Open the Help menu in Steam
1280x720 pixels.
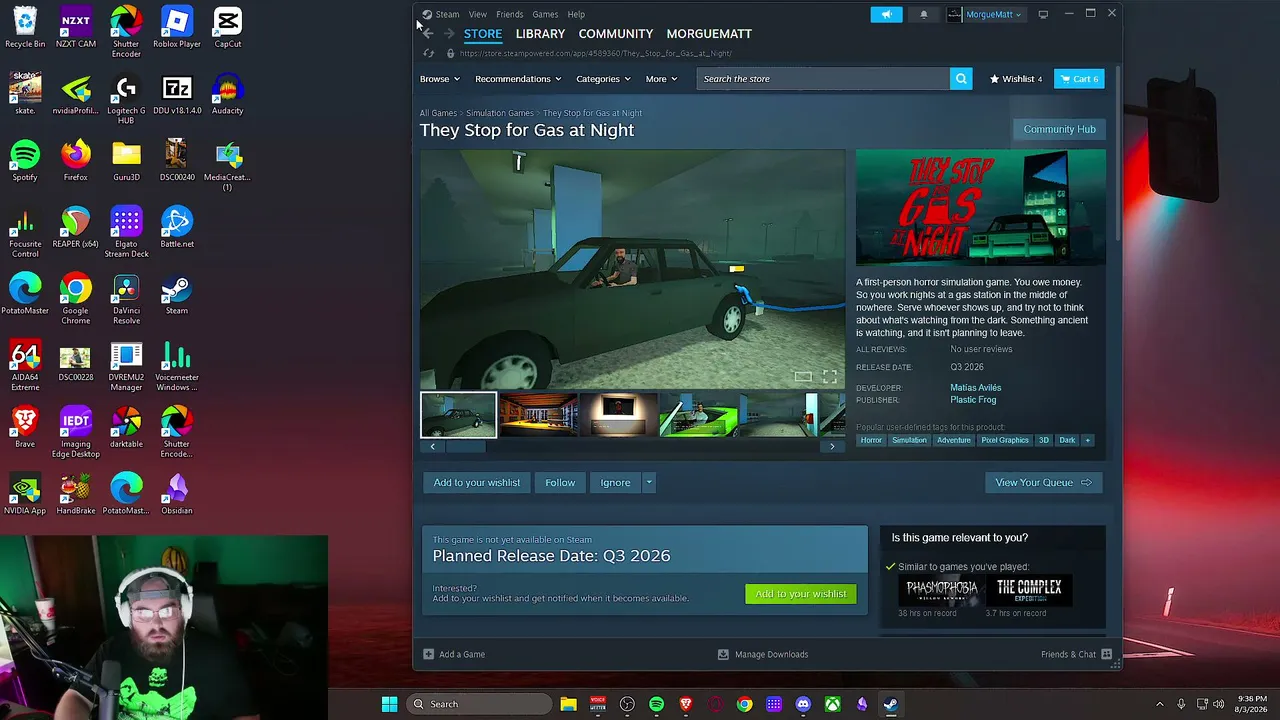[576, 14]
